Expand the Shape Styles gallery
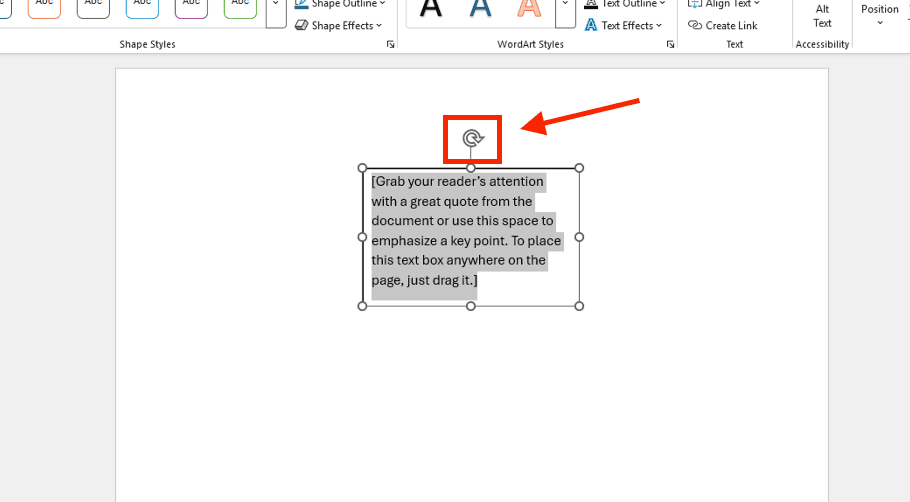This screenshot has width=910, height=502. 276,12
